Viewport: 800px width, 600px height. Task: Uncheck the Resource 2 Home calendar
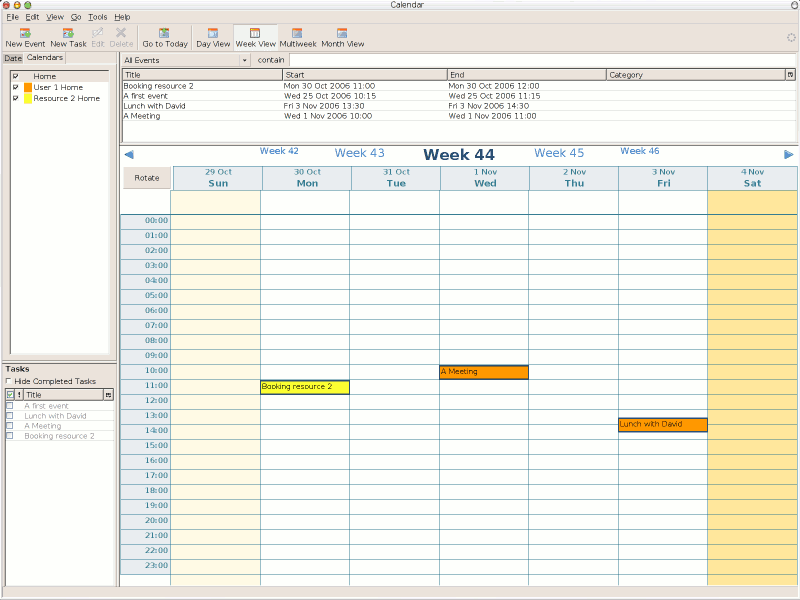15,99
